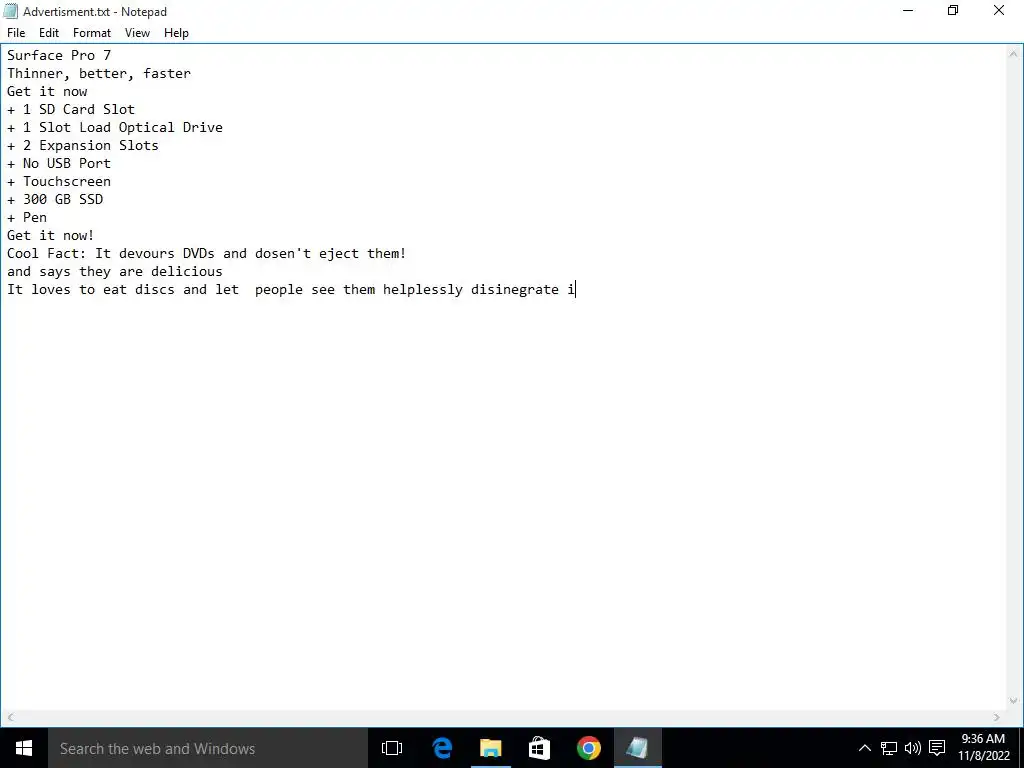The height and width of the screenshot is (768, 1024).
Task: Show hidden system tray icons
Action: pyautogui.click(x=864, y=748)
